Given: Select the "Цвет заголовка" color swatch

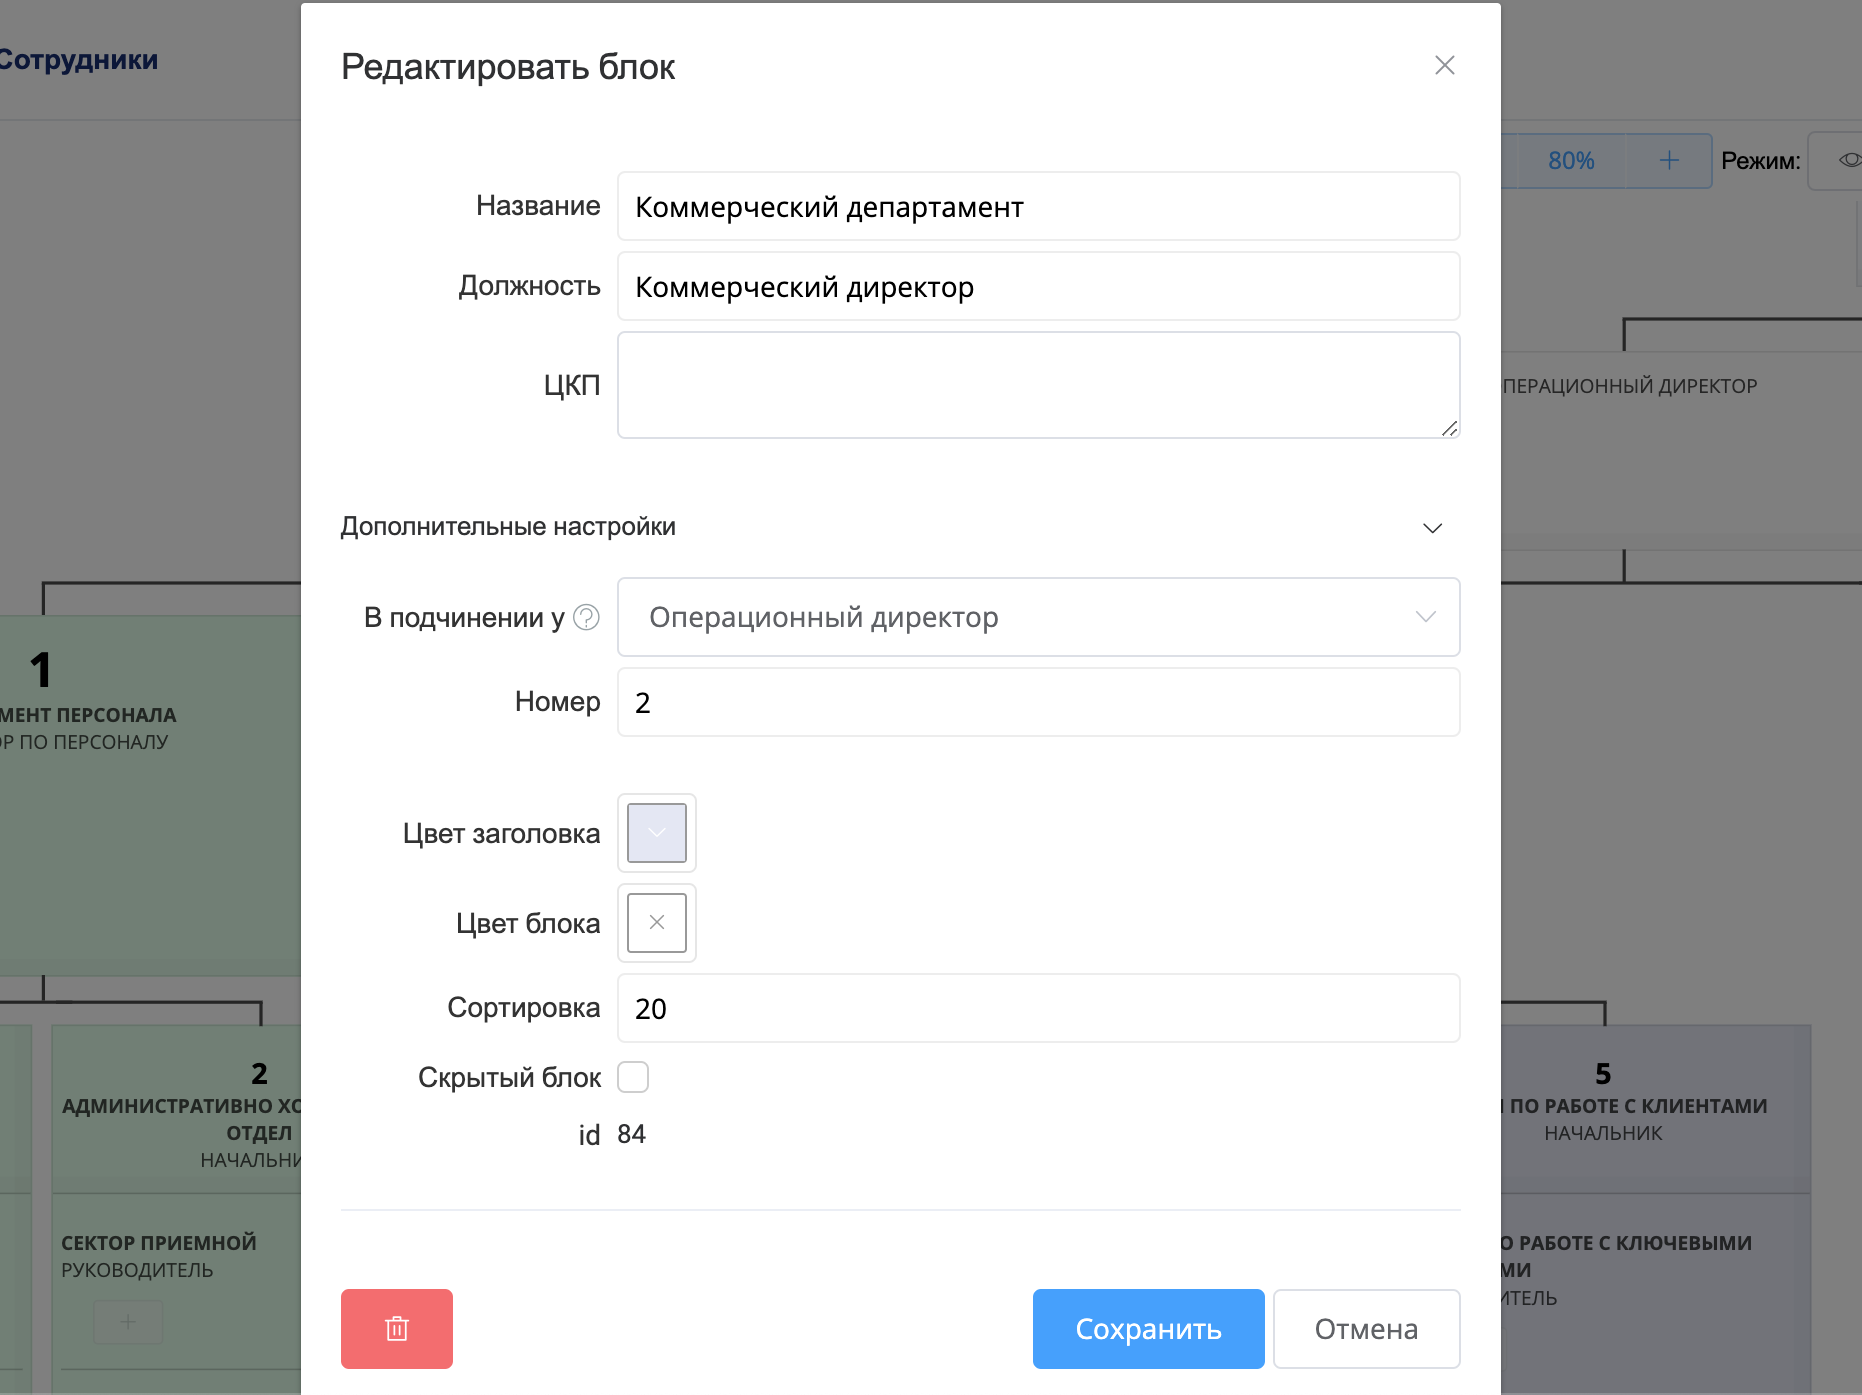Looking at the screenshot, I should coord(656,833).
